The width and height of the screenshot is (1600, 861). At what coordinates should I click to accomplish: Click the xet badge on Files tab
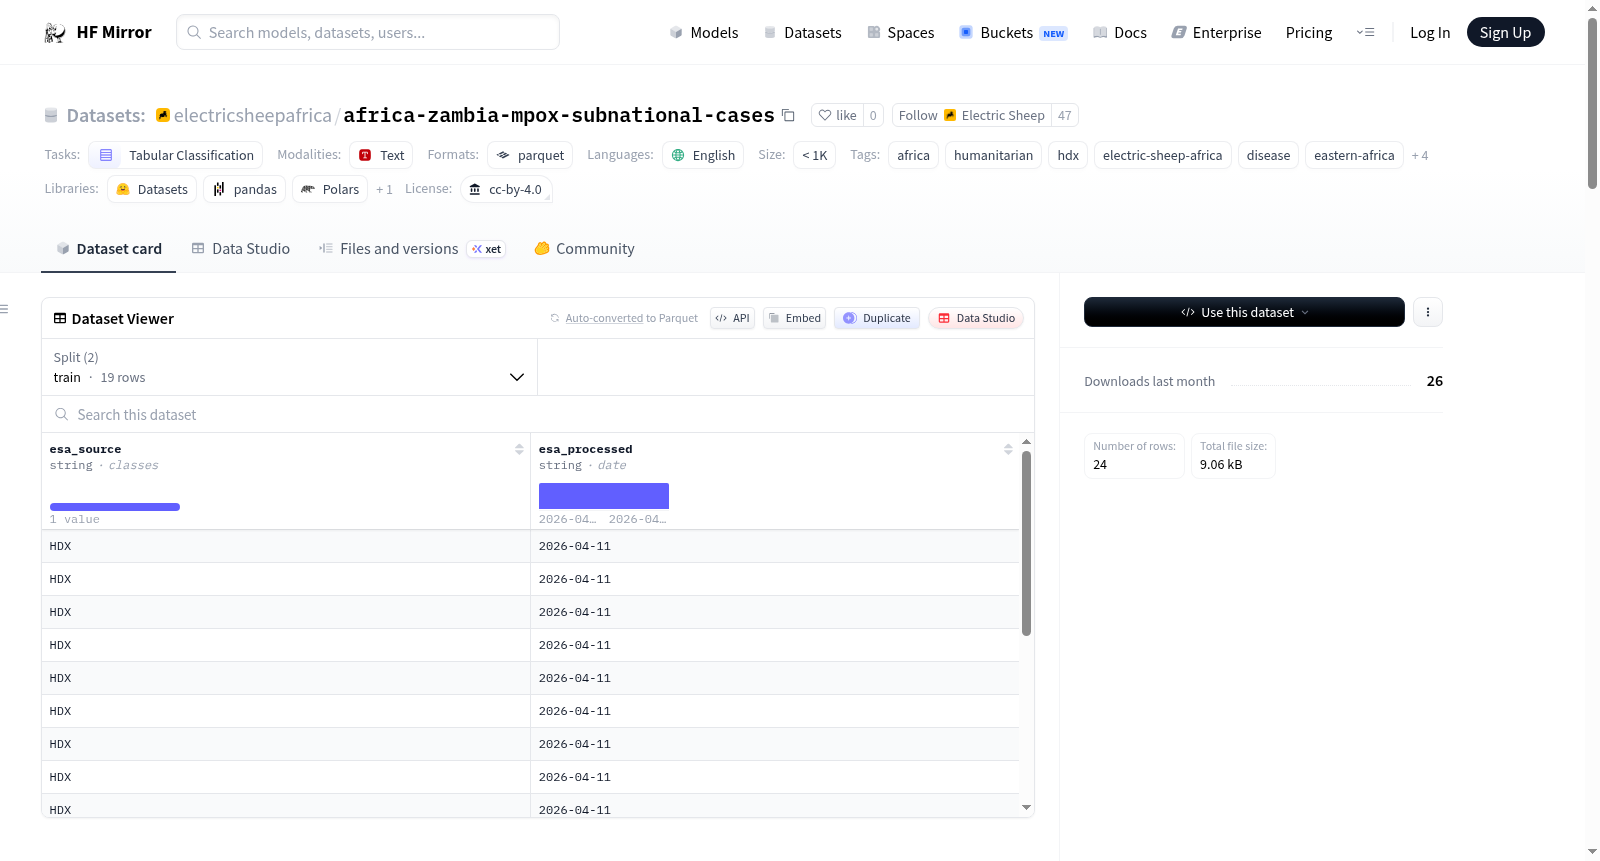point(487,249)
